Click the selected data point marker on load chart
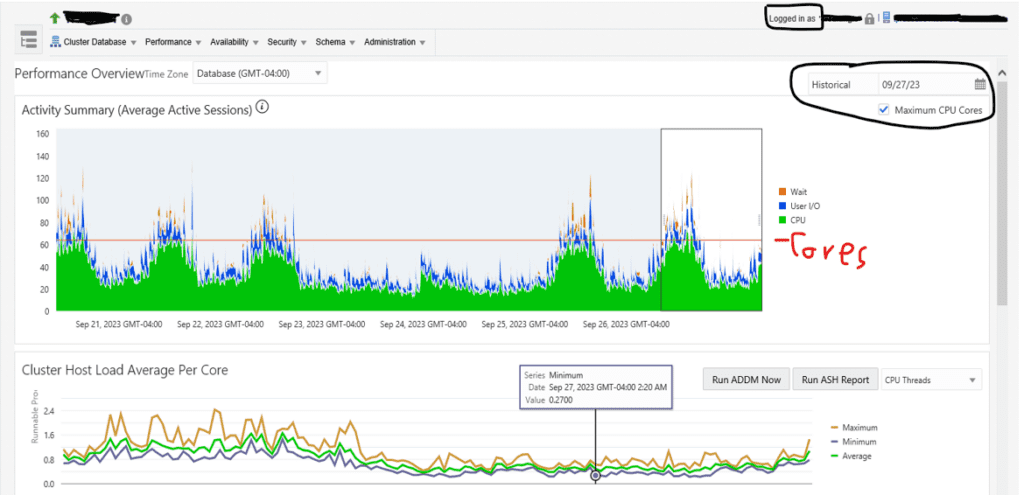 (x=596, y=476)
